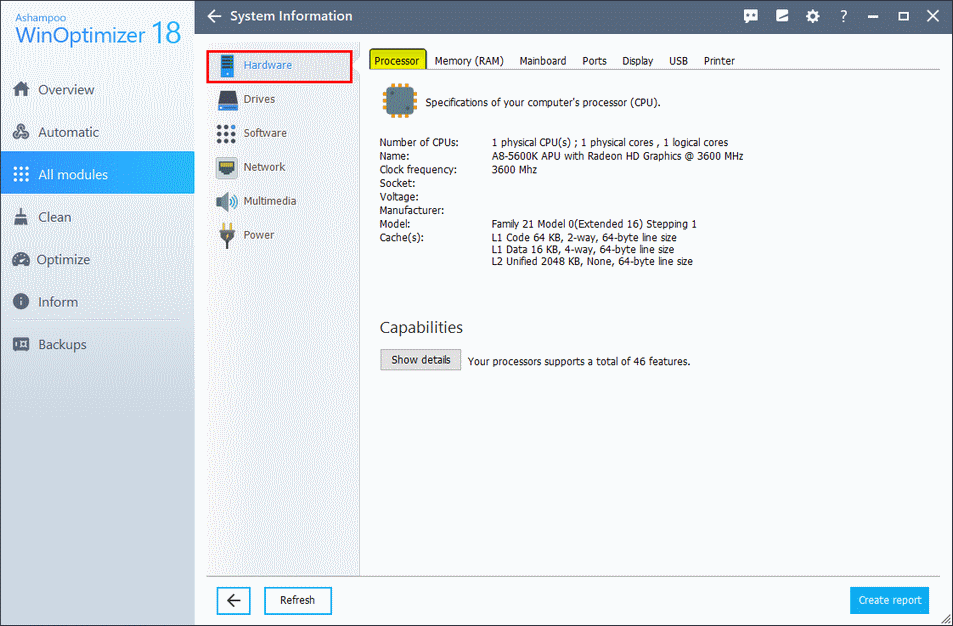Go to the Printer tab
953x626 pixels.
tap(719, 61)
